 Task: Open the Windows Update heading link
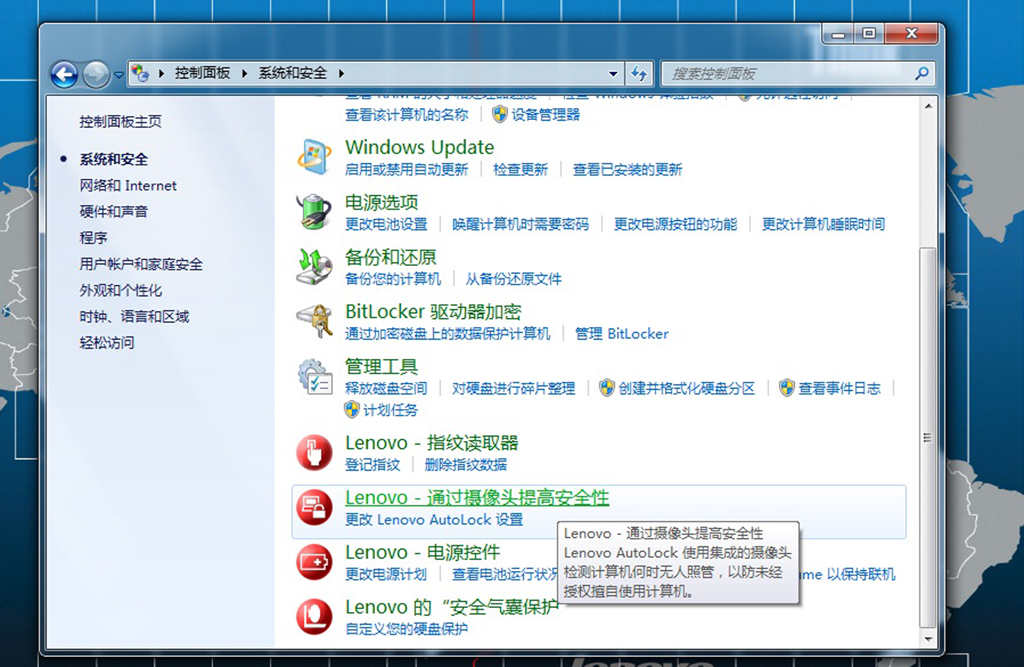tap(419, 147)
